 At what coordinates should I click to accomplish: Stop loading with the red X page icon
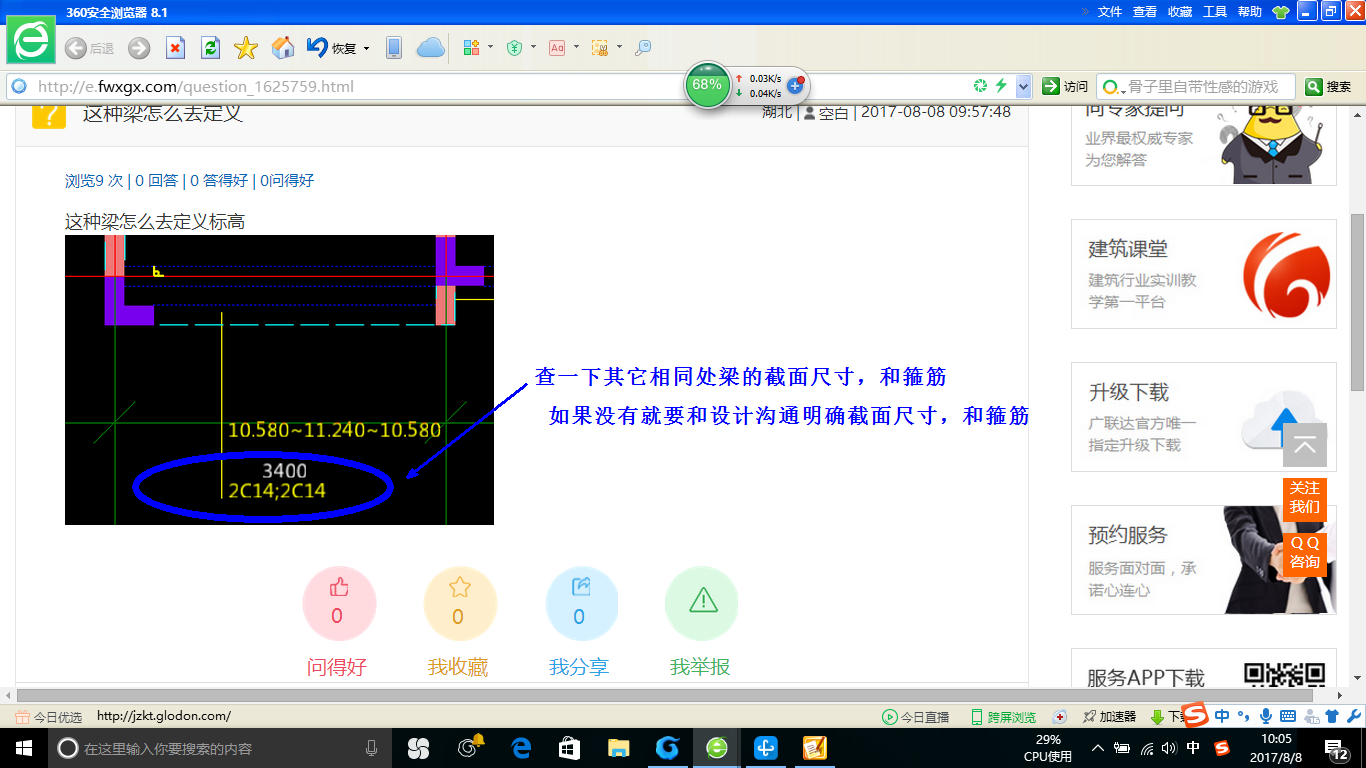pos(175,48)
